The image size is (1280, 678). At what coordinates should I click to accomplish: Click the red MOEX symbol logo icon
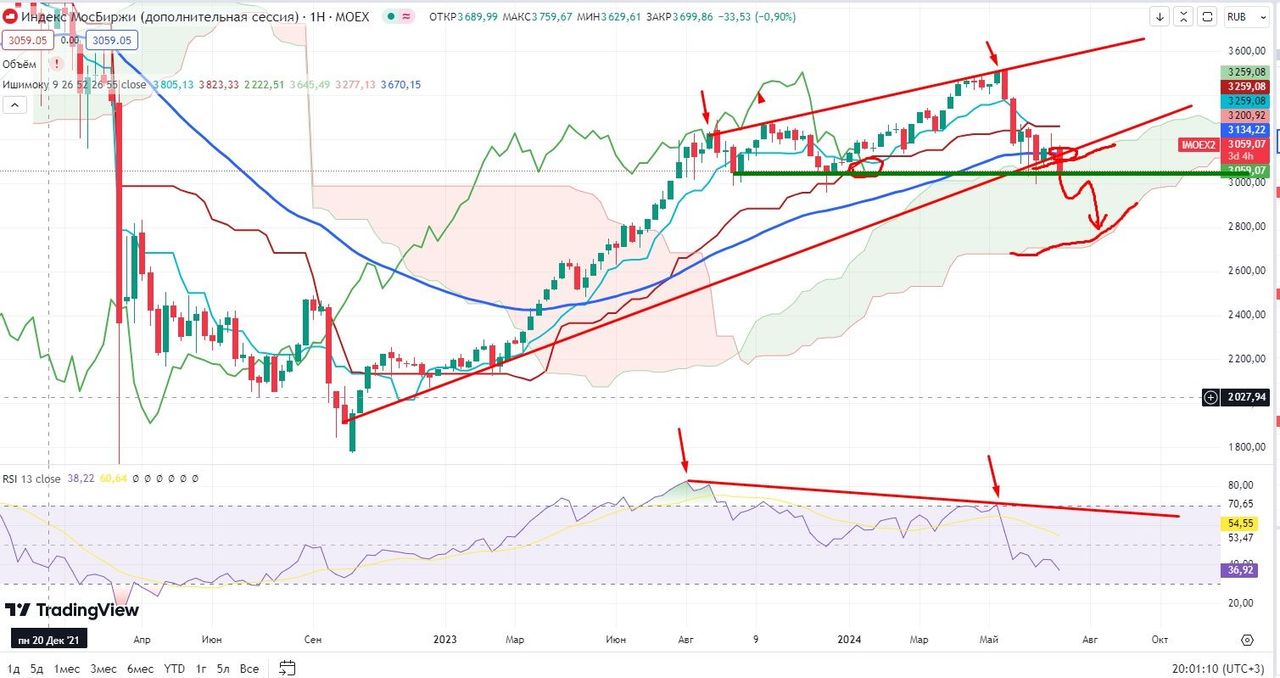[10, 17]
